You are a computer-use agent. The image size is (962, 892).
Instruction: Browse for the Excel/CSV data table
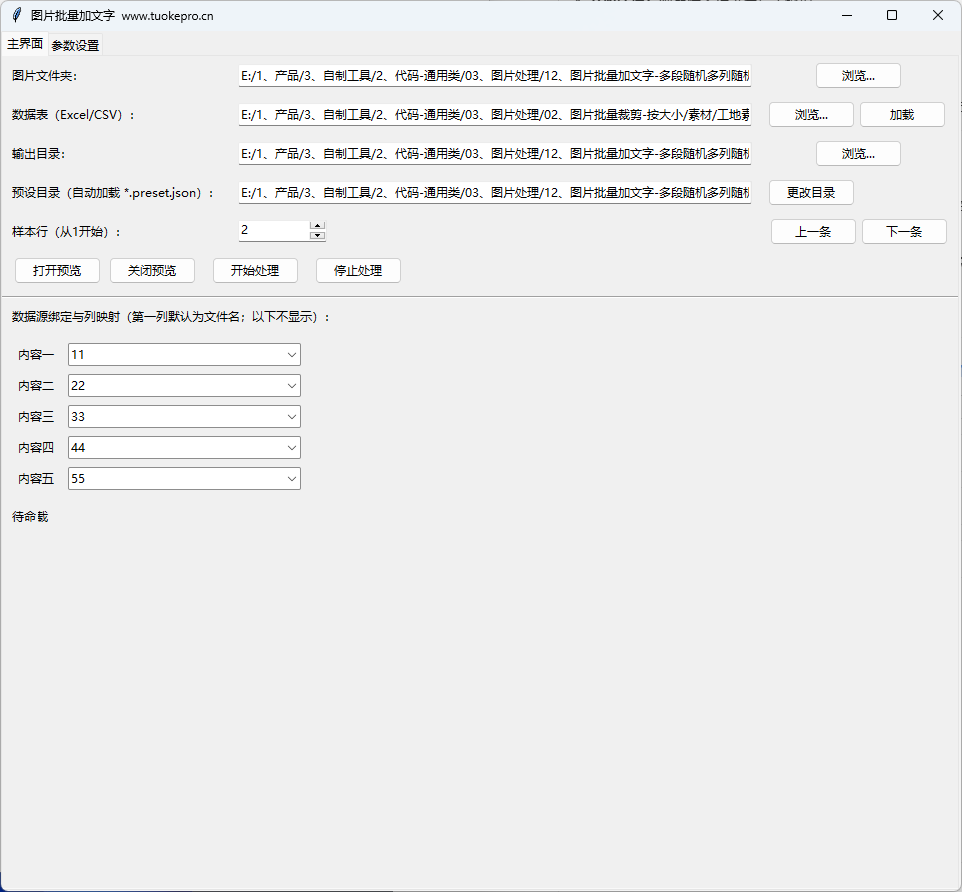pos(811,115)
